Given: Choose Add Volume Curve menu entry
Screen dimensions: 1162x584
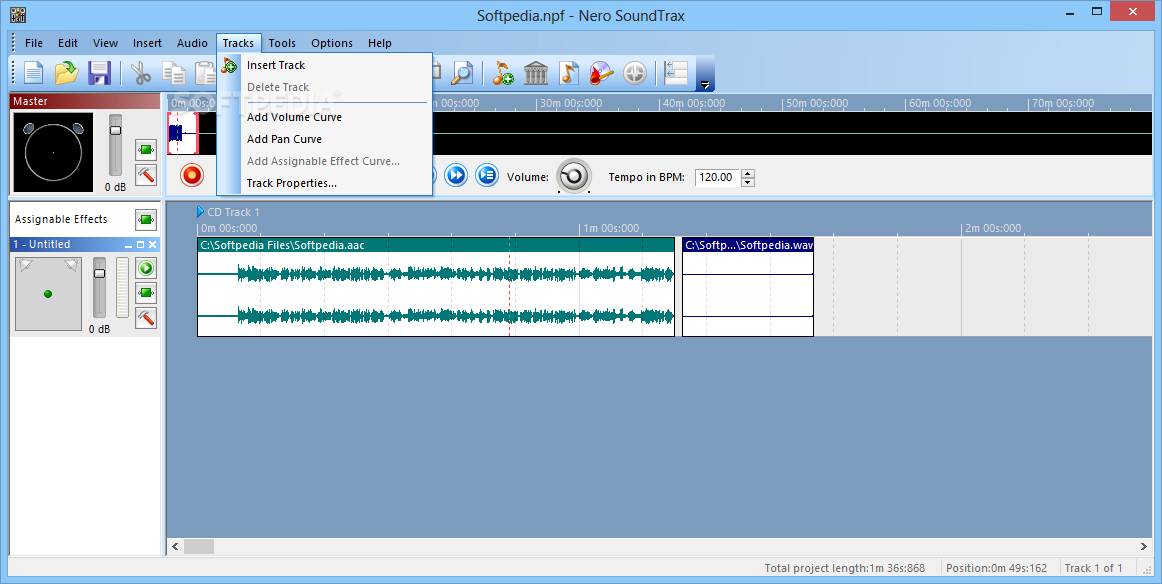Looking at the screenshot, I should click(x=325, y=117).
